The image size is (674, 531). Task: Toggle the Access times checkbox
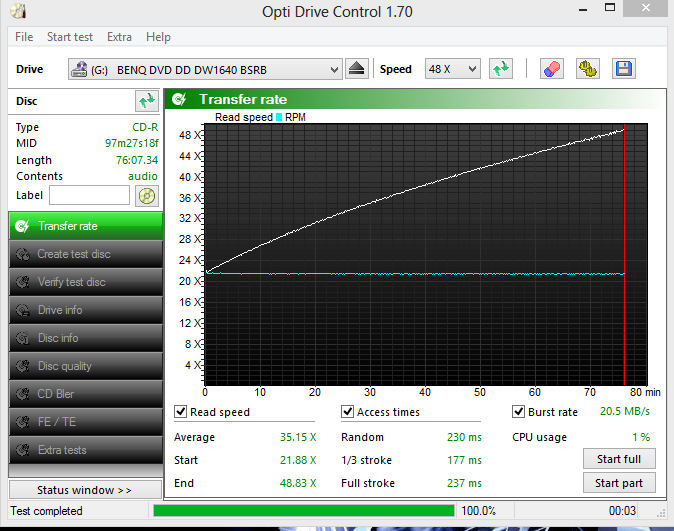(347, 411)
